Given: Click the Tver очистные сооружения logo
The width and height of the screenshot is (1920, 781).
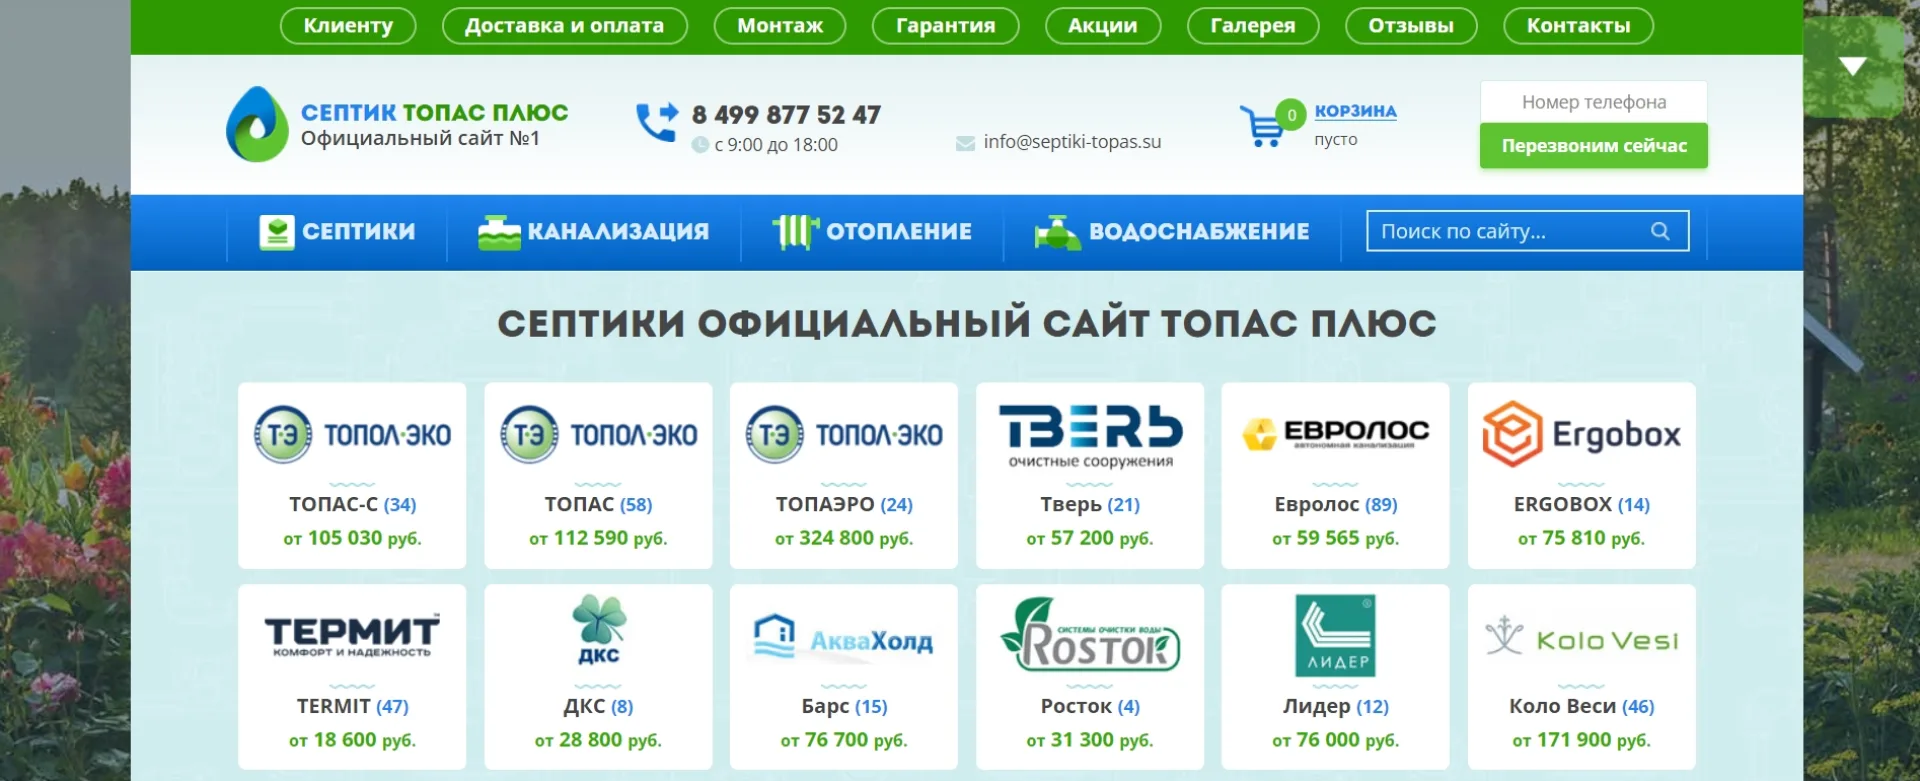Looking at the screenshot, I should [x=1090, y=436].
